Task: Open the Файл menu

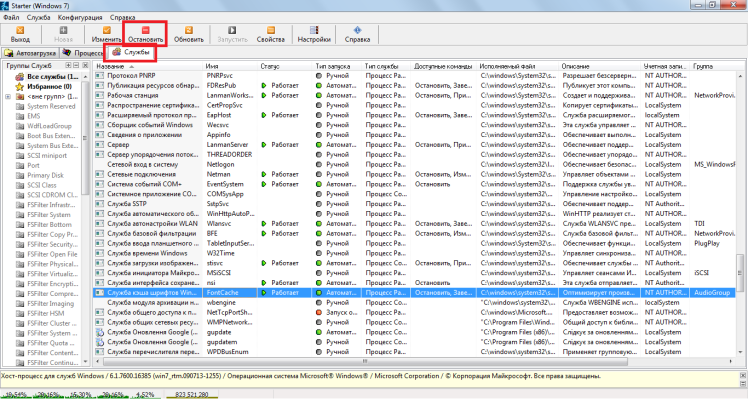Action: point(11,17)
